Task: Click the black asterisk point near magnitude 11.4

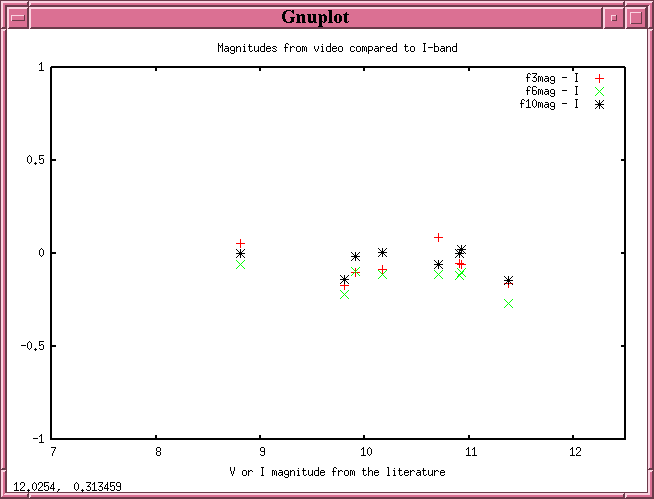Action: click(508, 280)
